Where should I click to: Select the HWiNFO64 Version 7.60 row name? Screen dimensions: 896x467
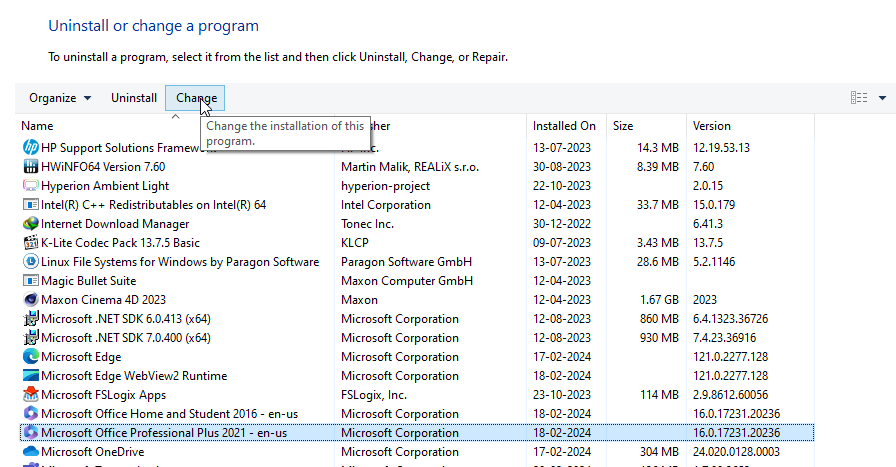[103, 166]
